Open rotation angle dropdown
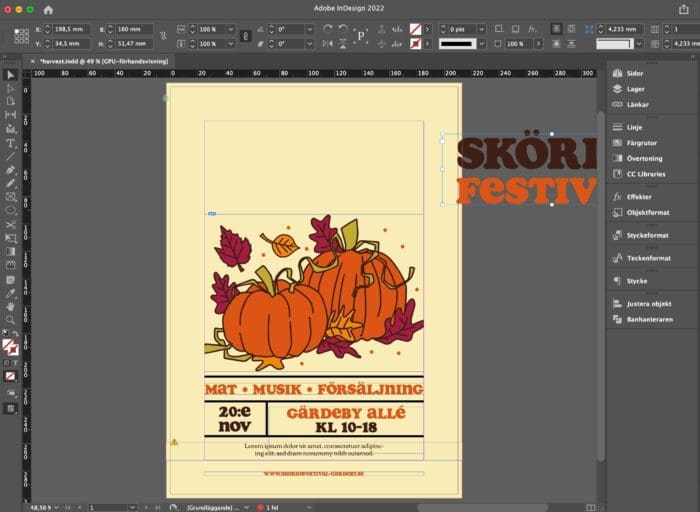Viewport: 700px width, 512px height. pos(309,29)
